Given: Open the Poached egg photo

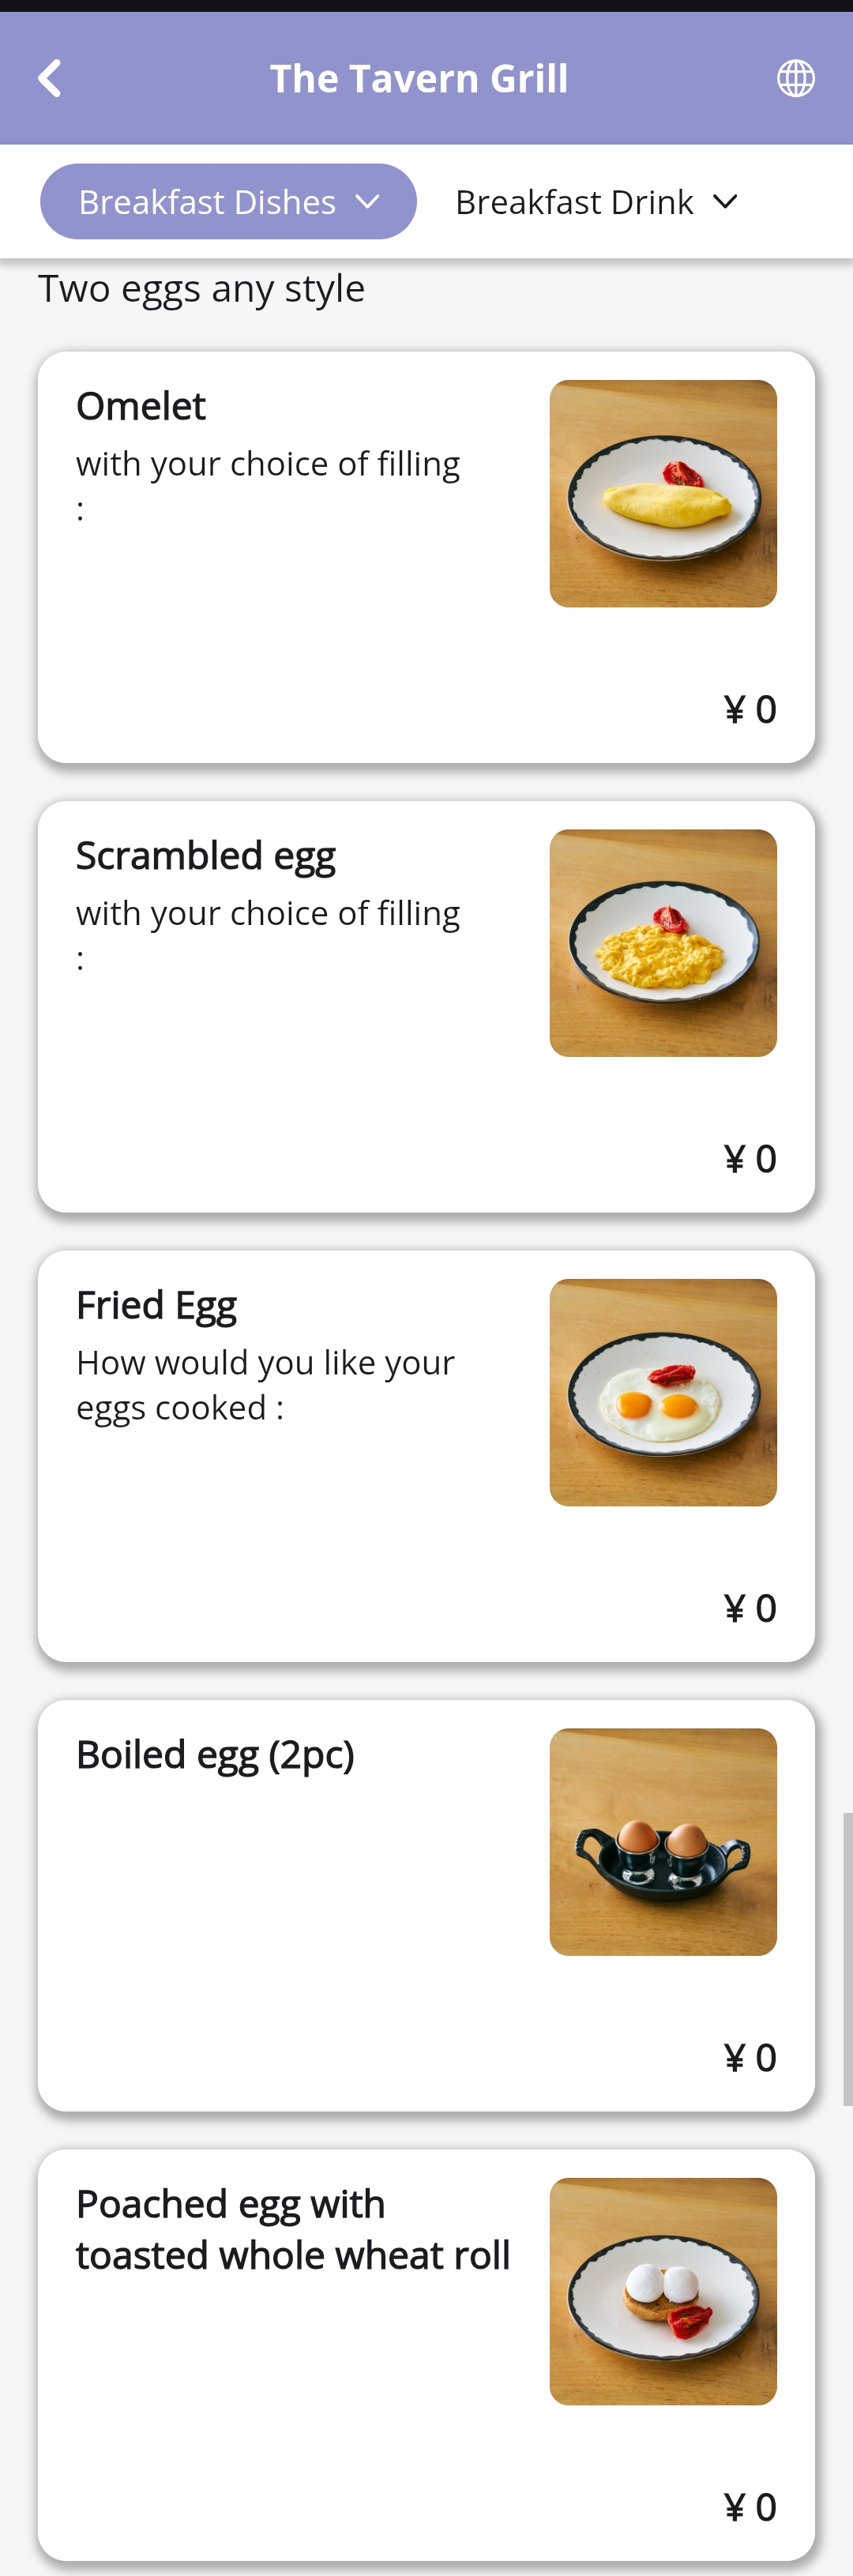Looking at the screenshot, I should coord(663,2291).
